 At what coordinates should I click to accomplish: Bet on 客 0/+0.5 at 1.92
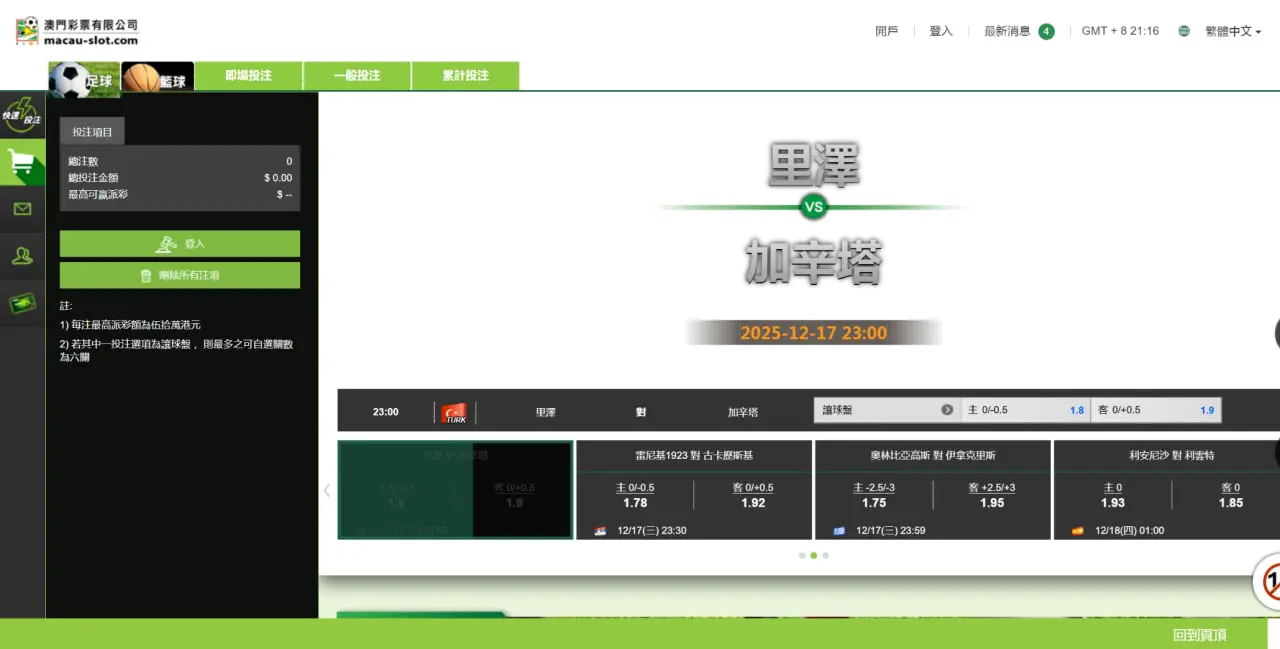(x=753, y=495)
